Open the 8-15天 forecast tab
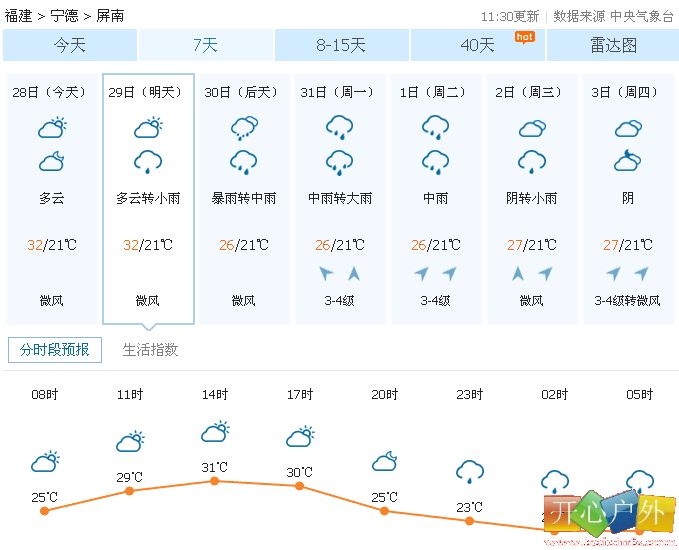Screen dimensions: 679x550 [x=341, y=45]
